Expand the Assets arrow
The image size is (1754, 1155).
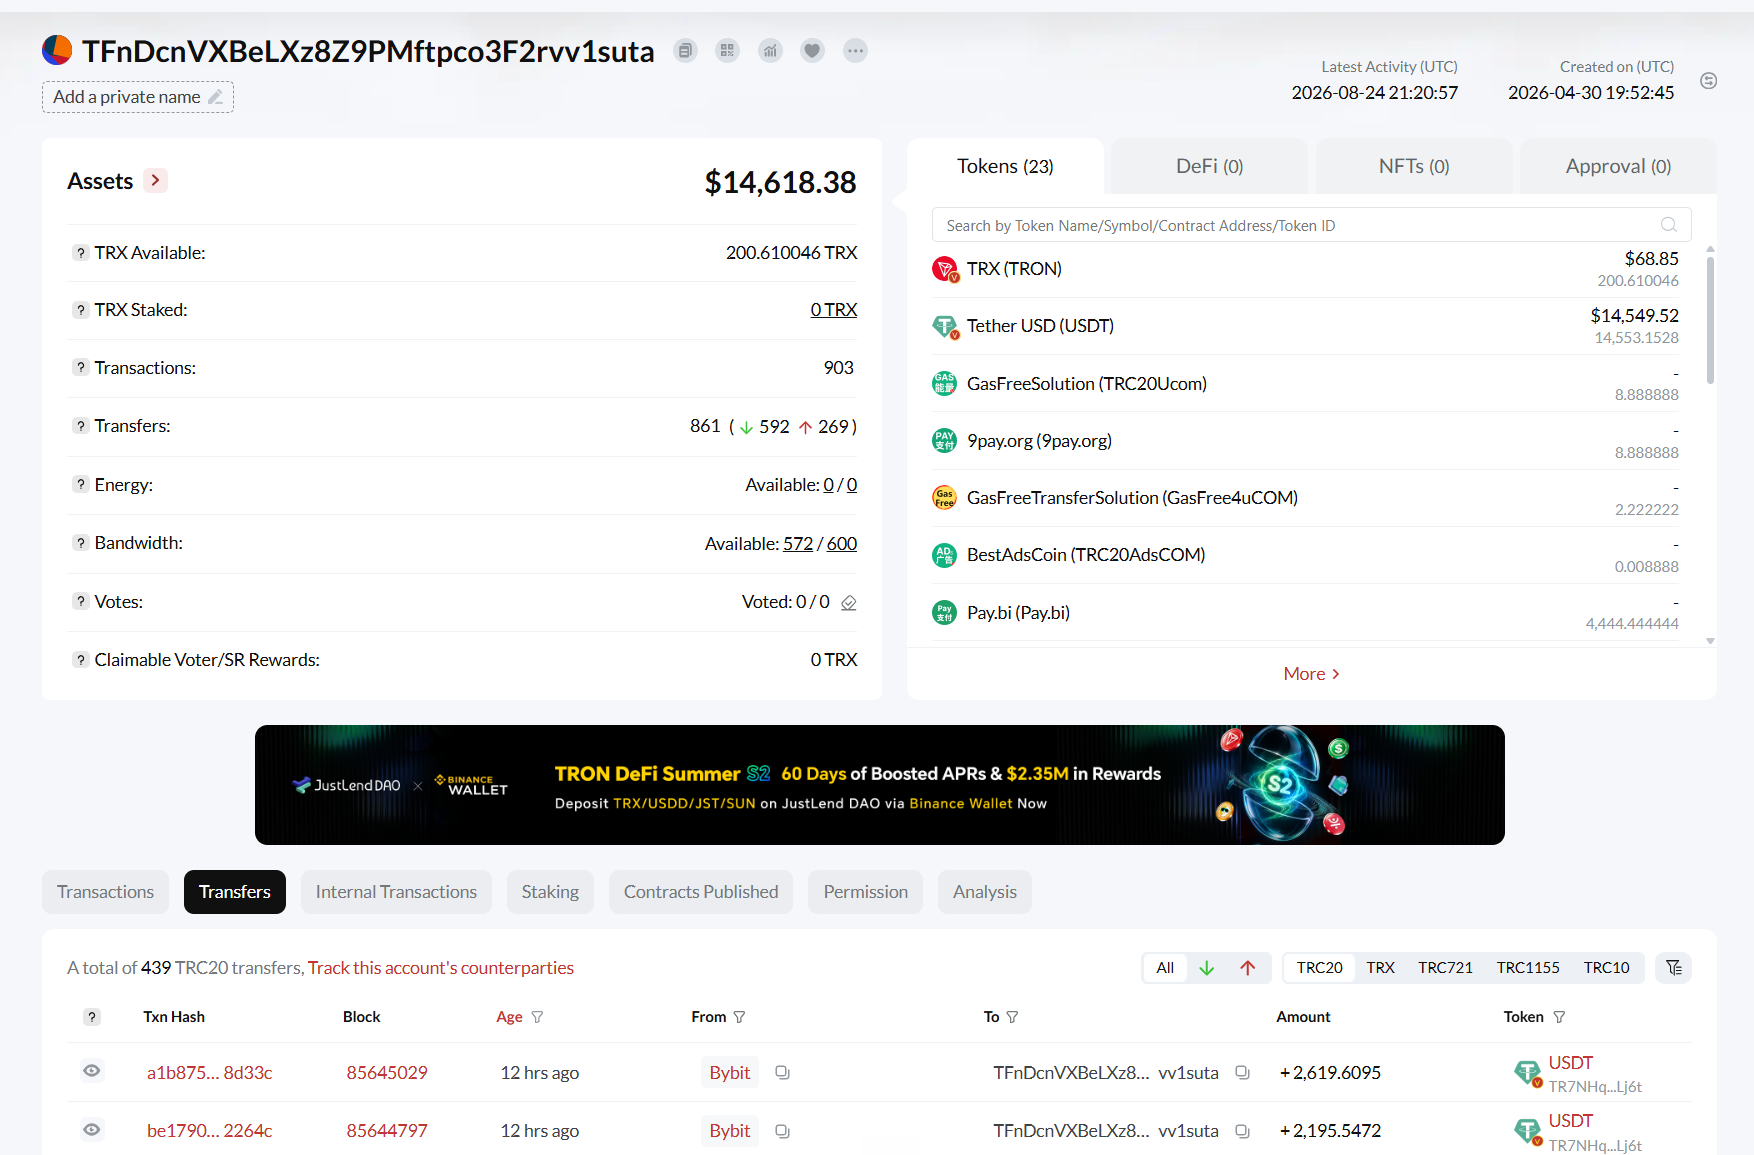(155, 180)
